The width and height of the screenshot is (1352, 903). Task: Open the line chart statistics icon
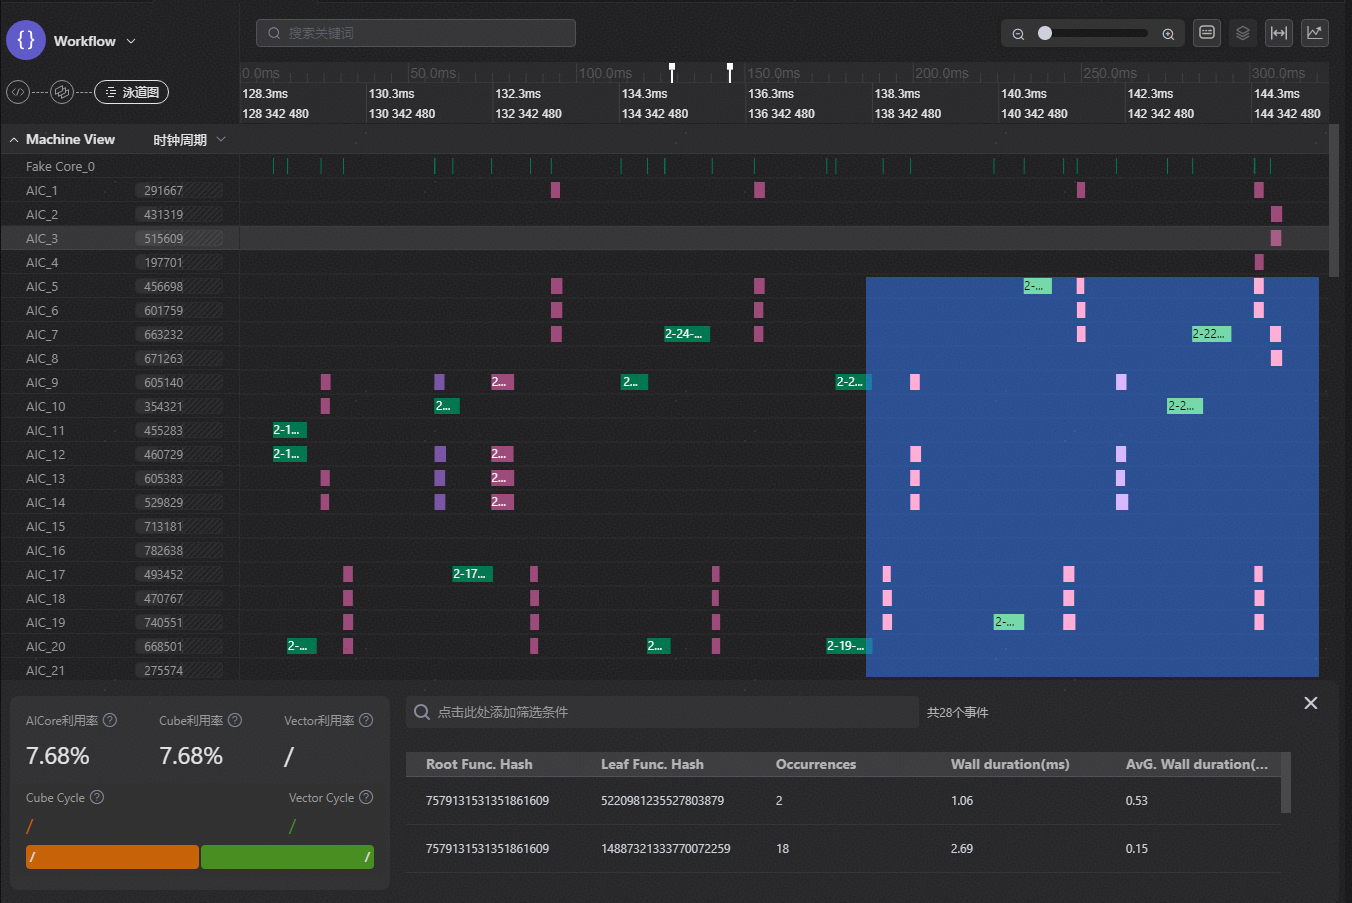tap(1314, 33)
